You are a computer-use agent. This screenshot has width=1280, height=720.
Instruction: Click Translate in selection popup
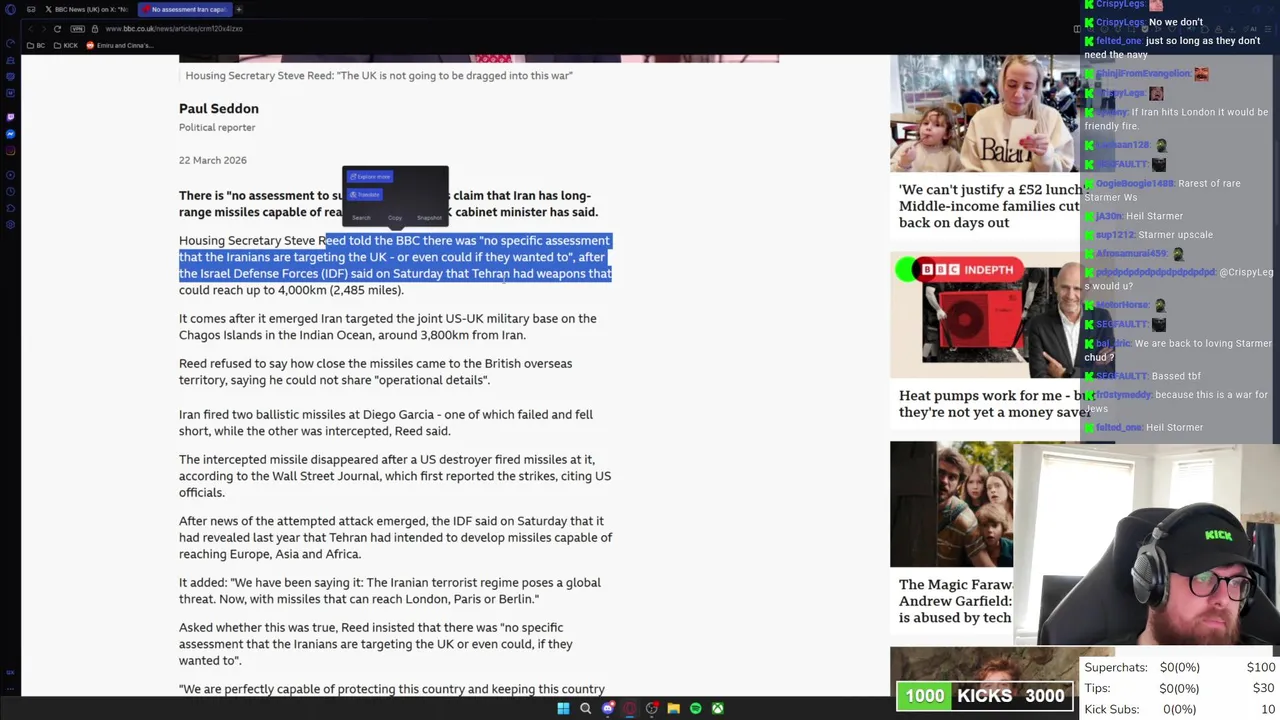pyautogui.click(x=365, y=194)
